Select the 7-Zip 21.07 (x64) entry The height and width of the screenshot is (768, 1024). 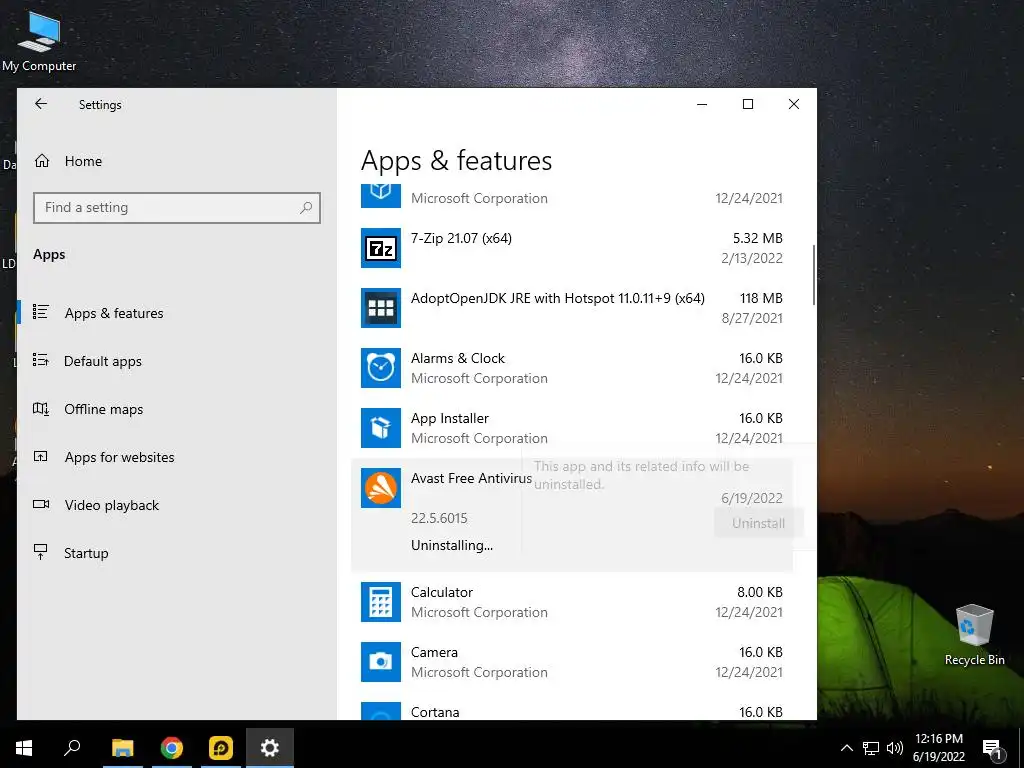point(572,248)
